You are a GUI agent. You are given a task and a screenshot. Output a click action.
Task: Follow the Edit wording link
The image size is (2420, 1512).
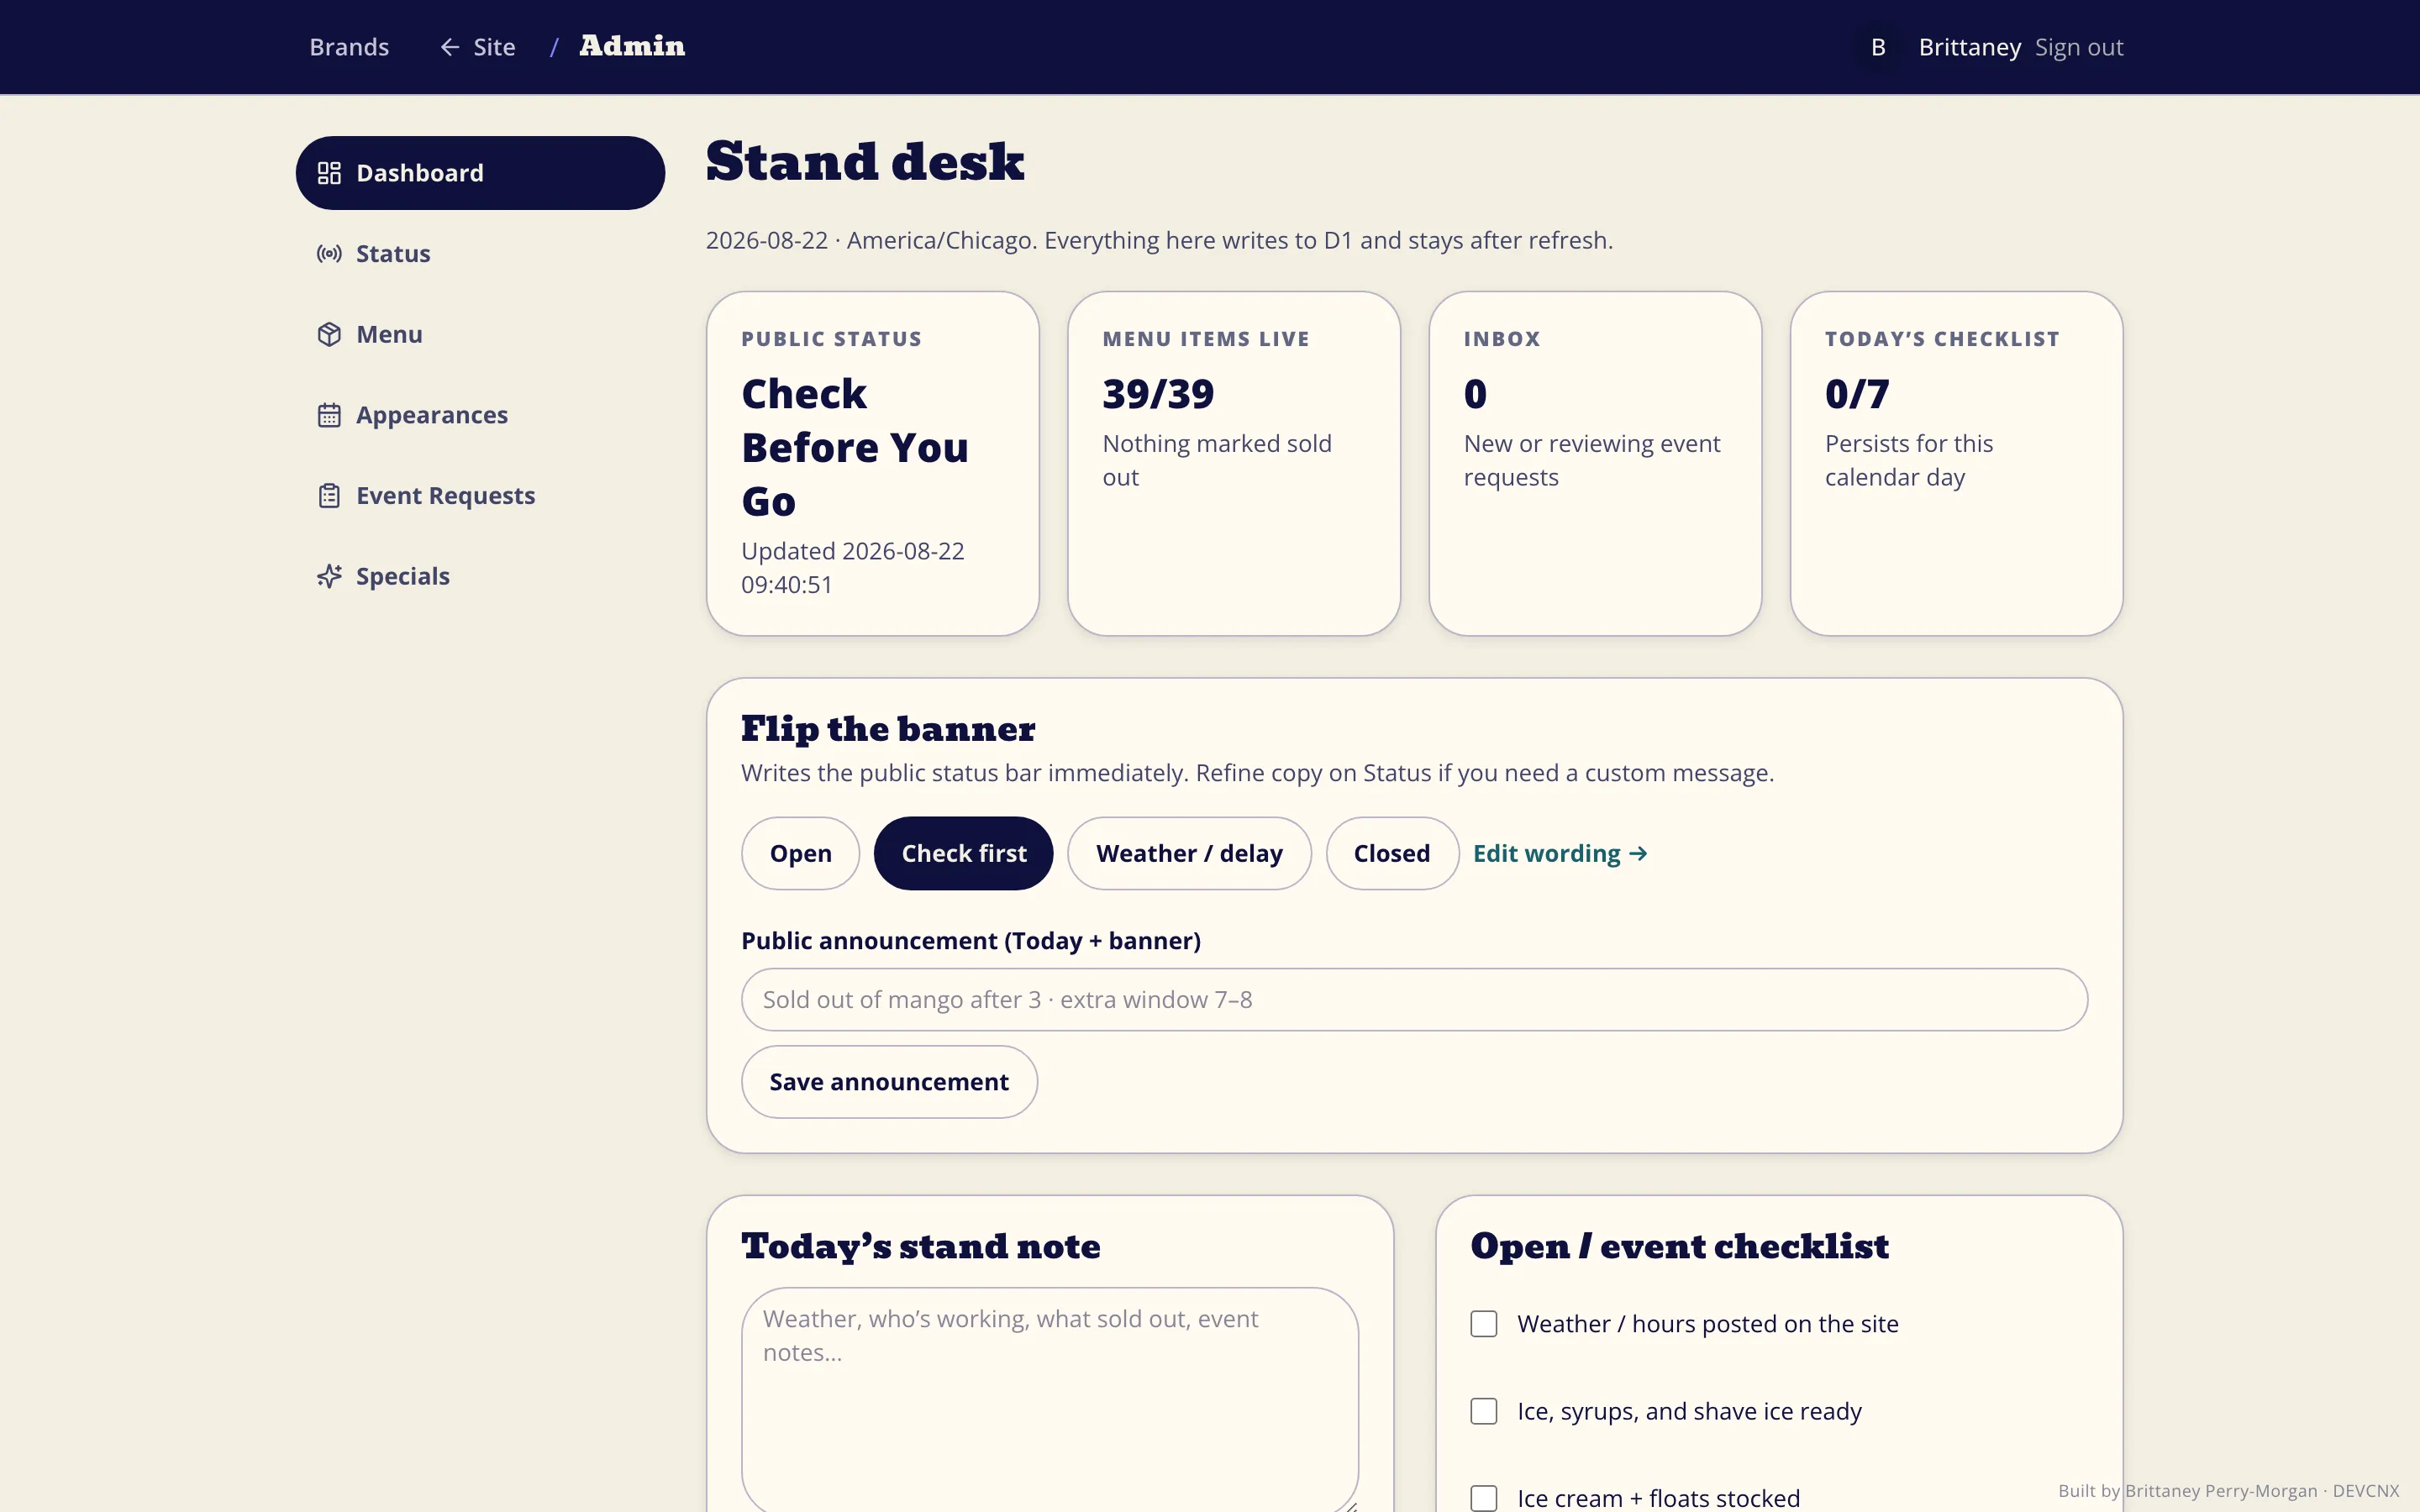pyautogui.click(x=1560, y=853)
